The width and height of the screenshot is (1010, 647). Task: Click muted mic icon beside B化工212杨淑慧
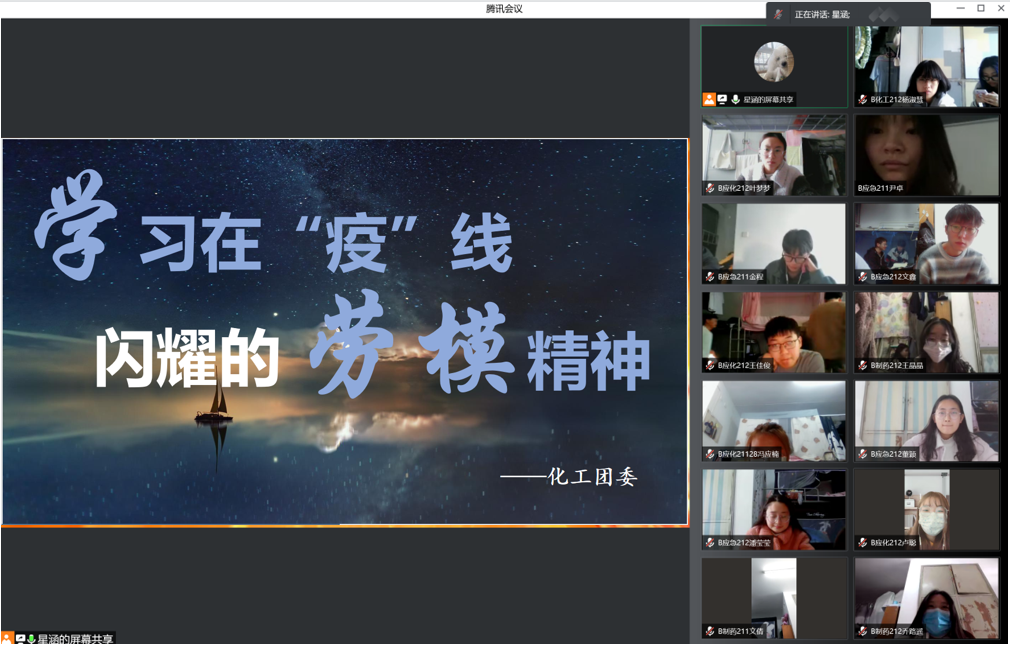point(862,100)
